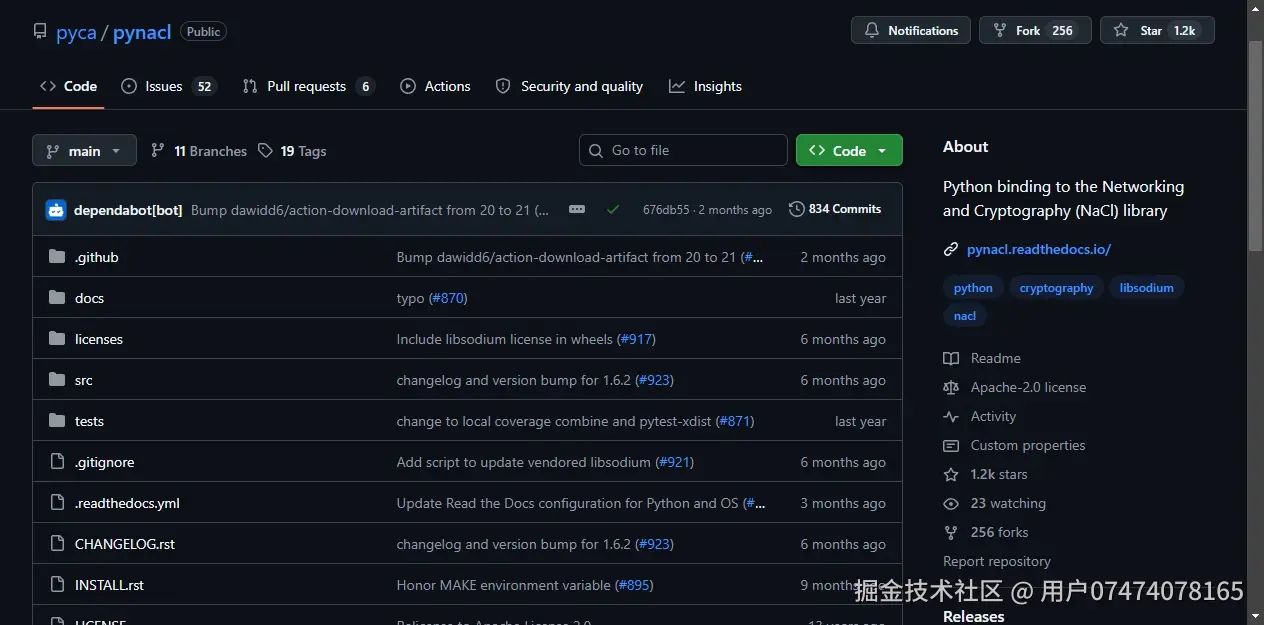Go to the Actions tab

coord(435,86)
